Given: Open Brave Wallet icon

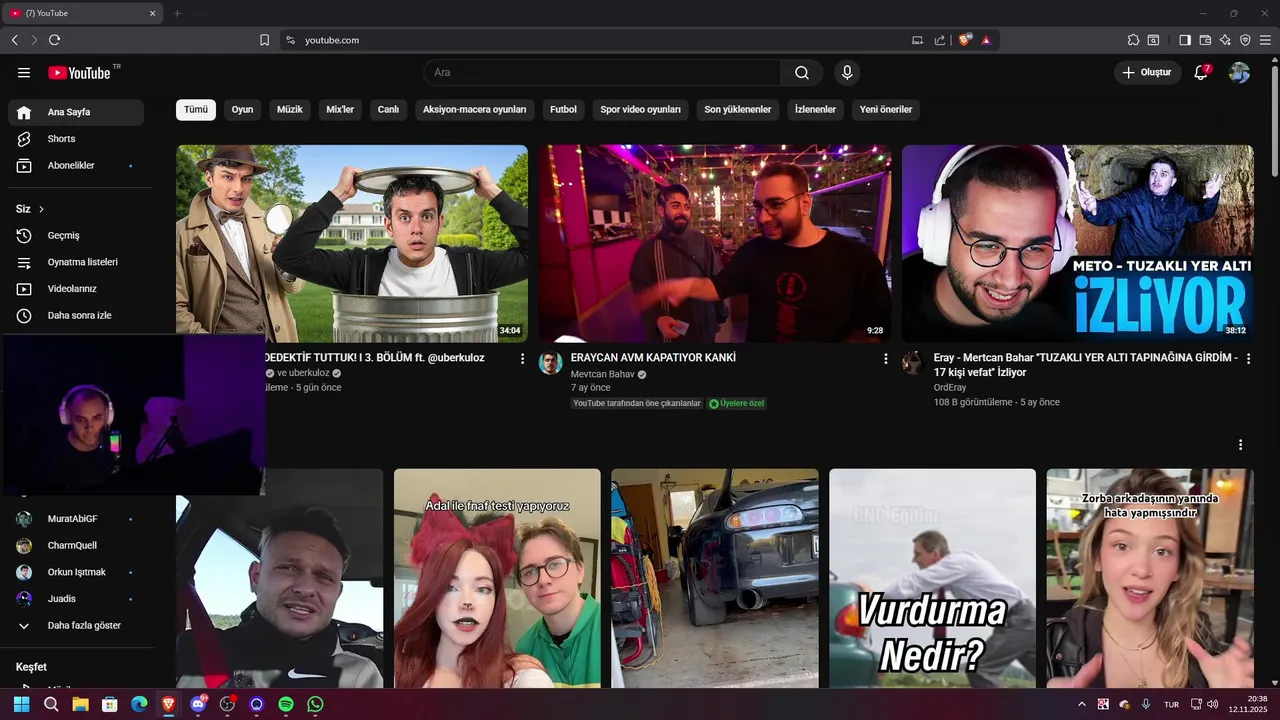Looking at the screenshot, I should pos(1205,40).
